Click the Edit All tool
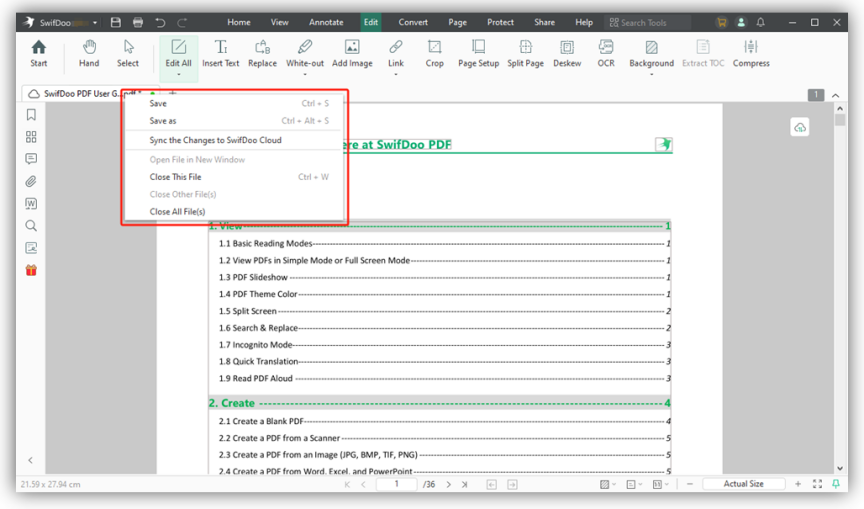 coord(179,53)
